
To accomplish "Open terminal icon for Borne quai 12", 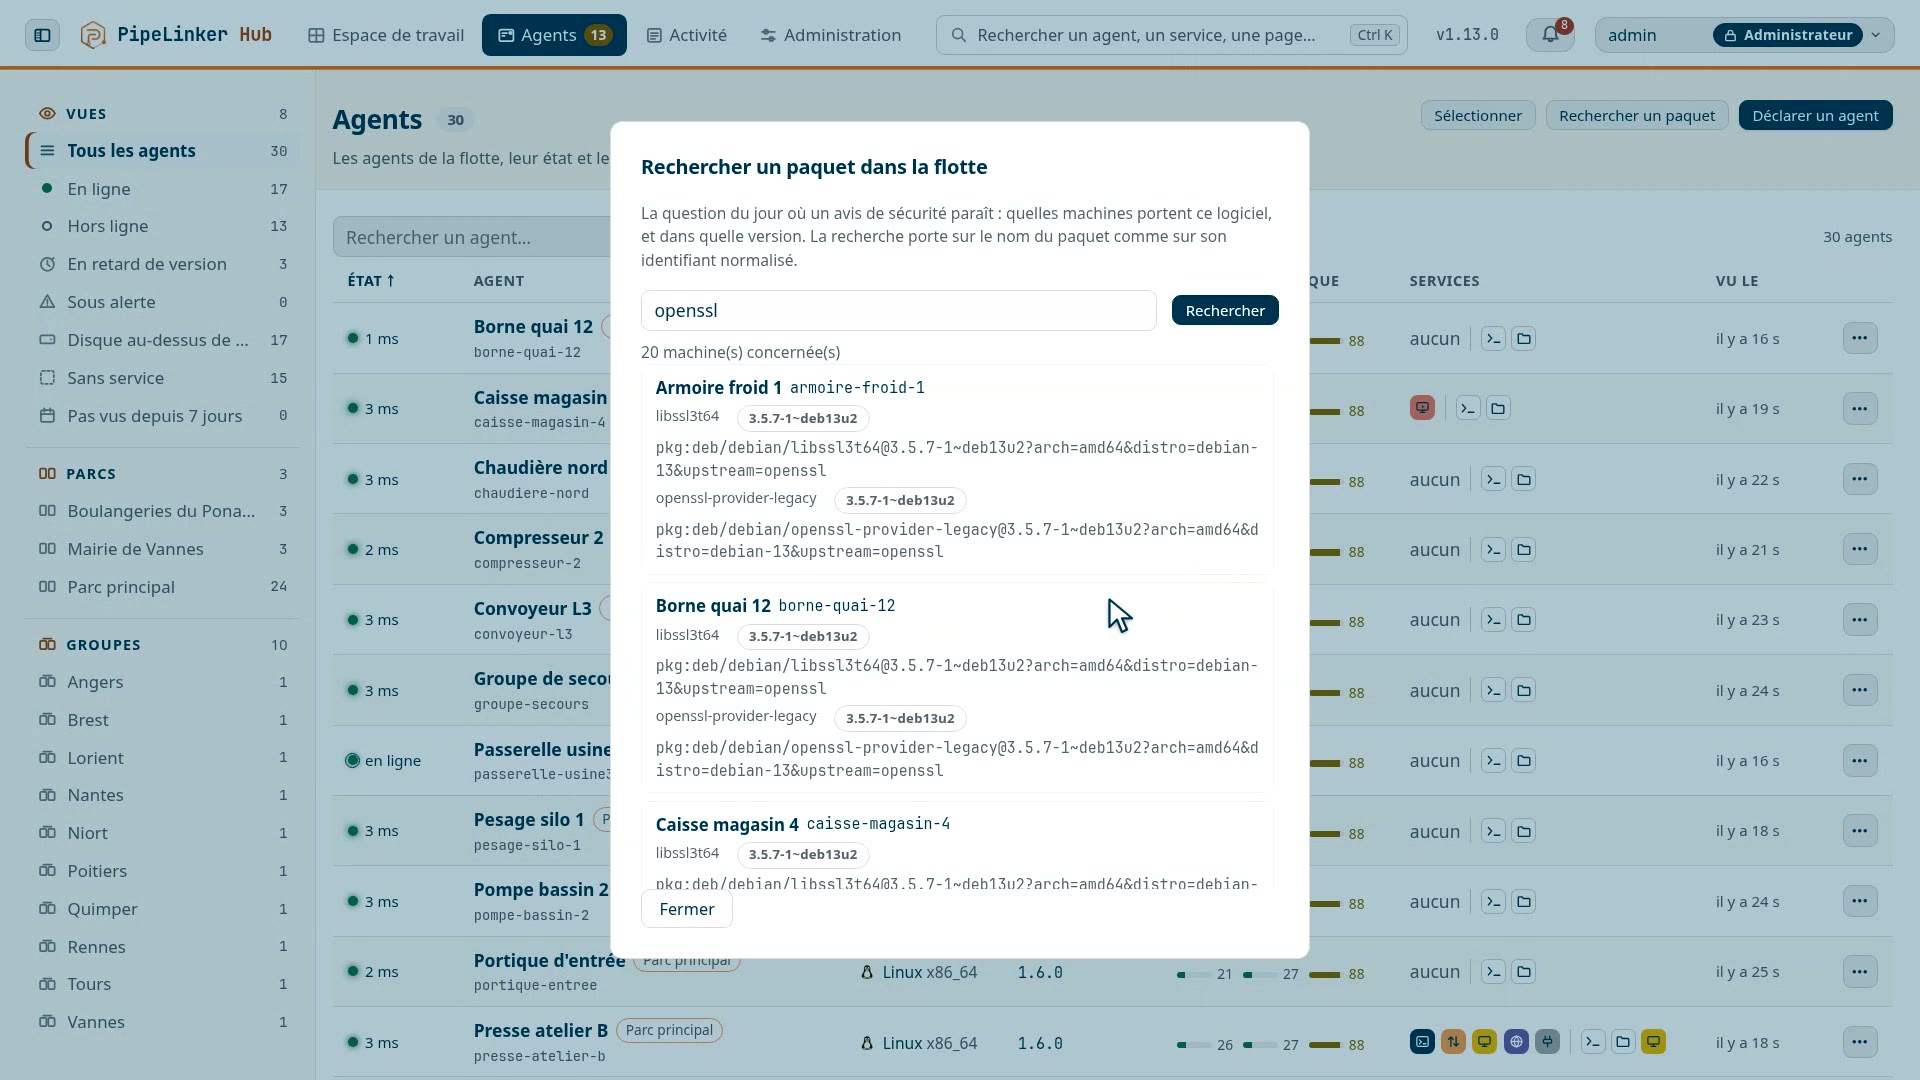I will click(1493, 339).
